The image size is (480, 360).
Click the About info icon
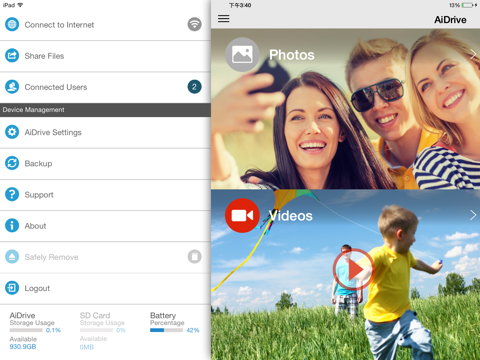coord(12,225)
